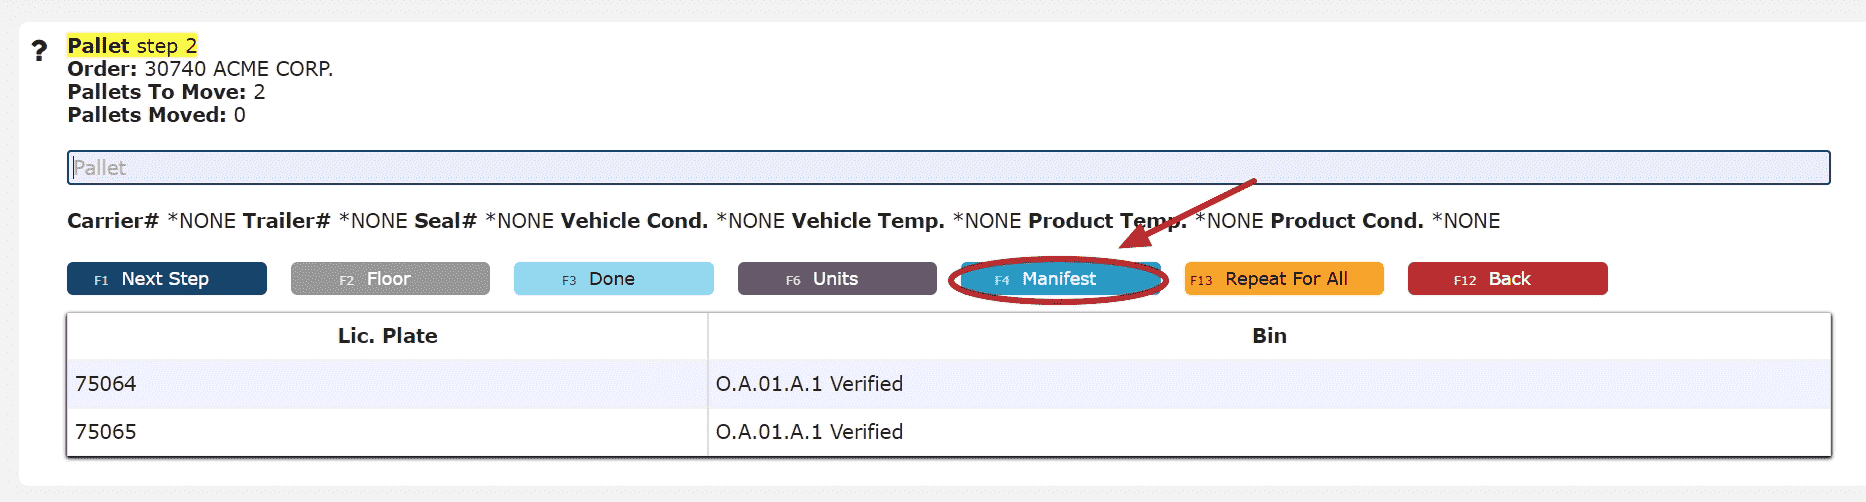Click the bin cell for plate 75064

click(809, 384)
